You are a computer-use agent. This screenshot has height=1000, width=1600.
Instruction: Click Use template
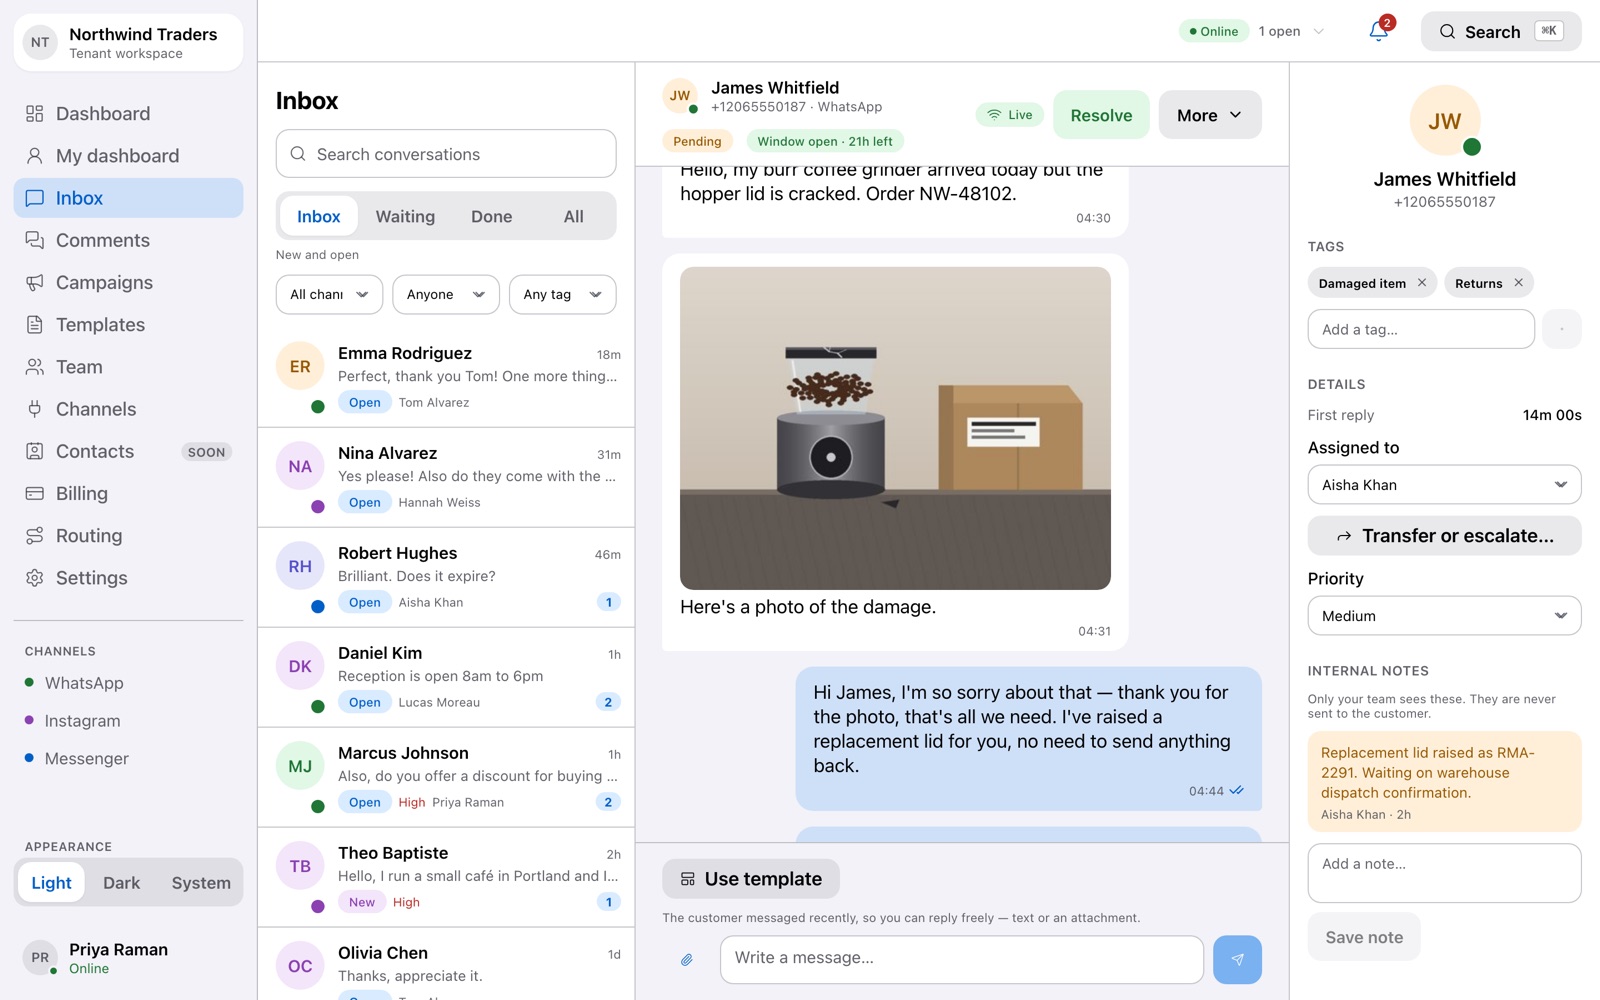click(x=751, y=879)
